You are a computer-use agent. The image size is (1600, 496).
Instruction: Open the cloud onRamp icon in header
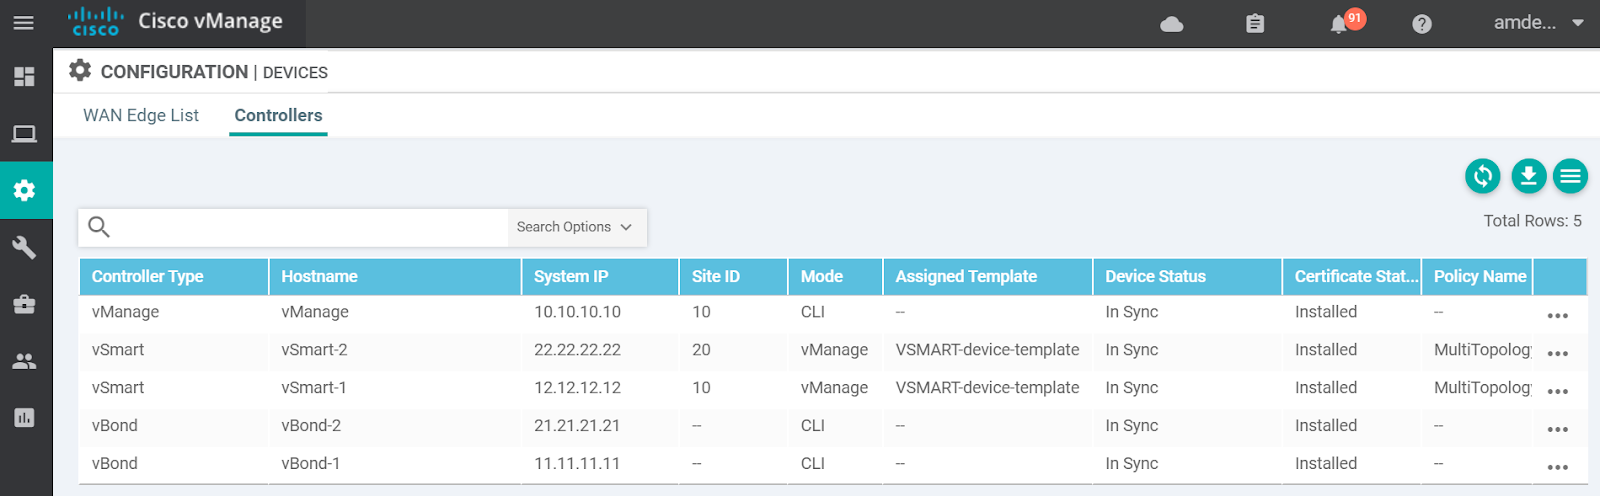point(1172,24)
